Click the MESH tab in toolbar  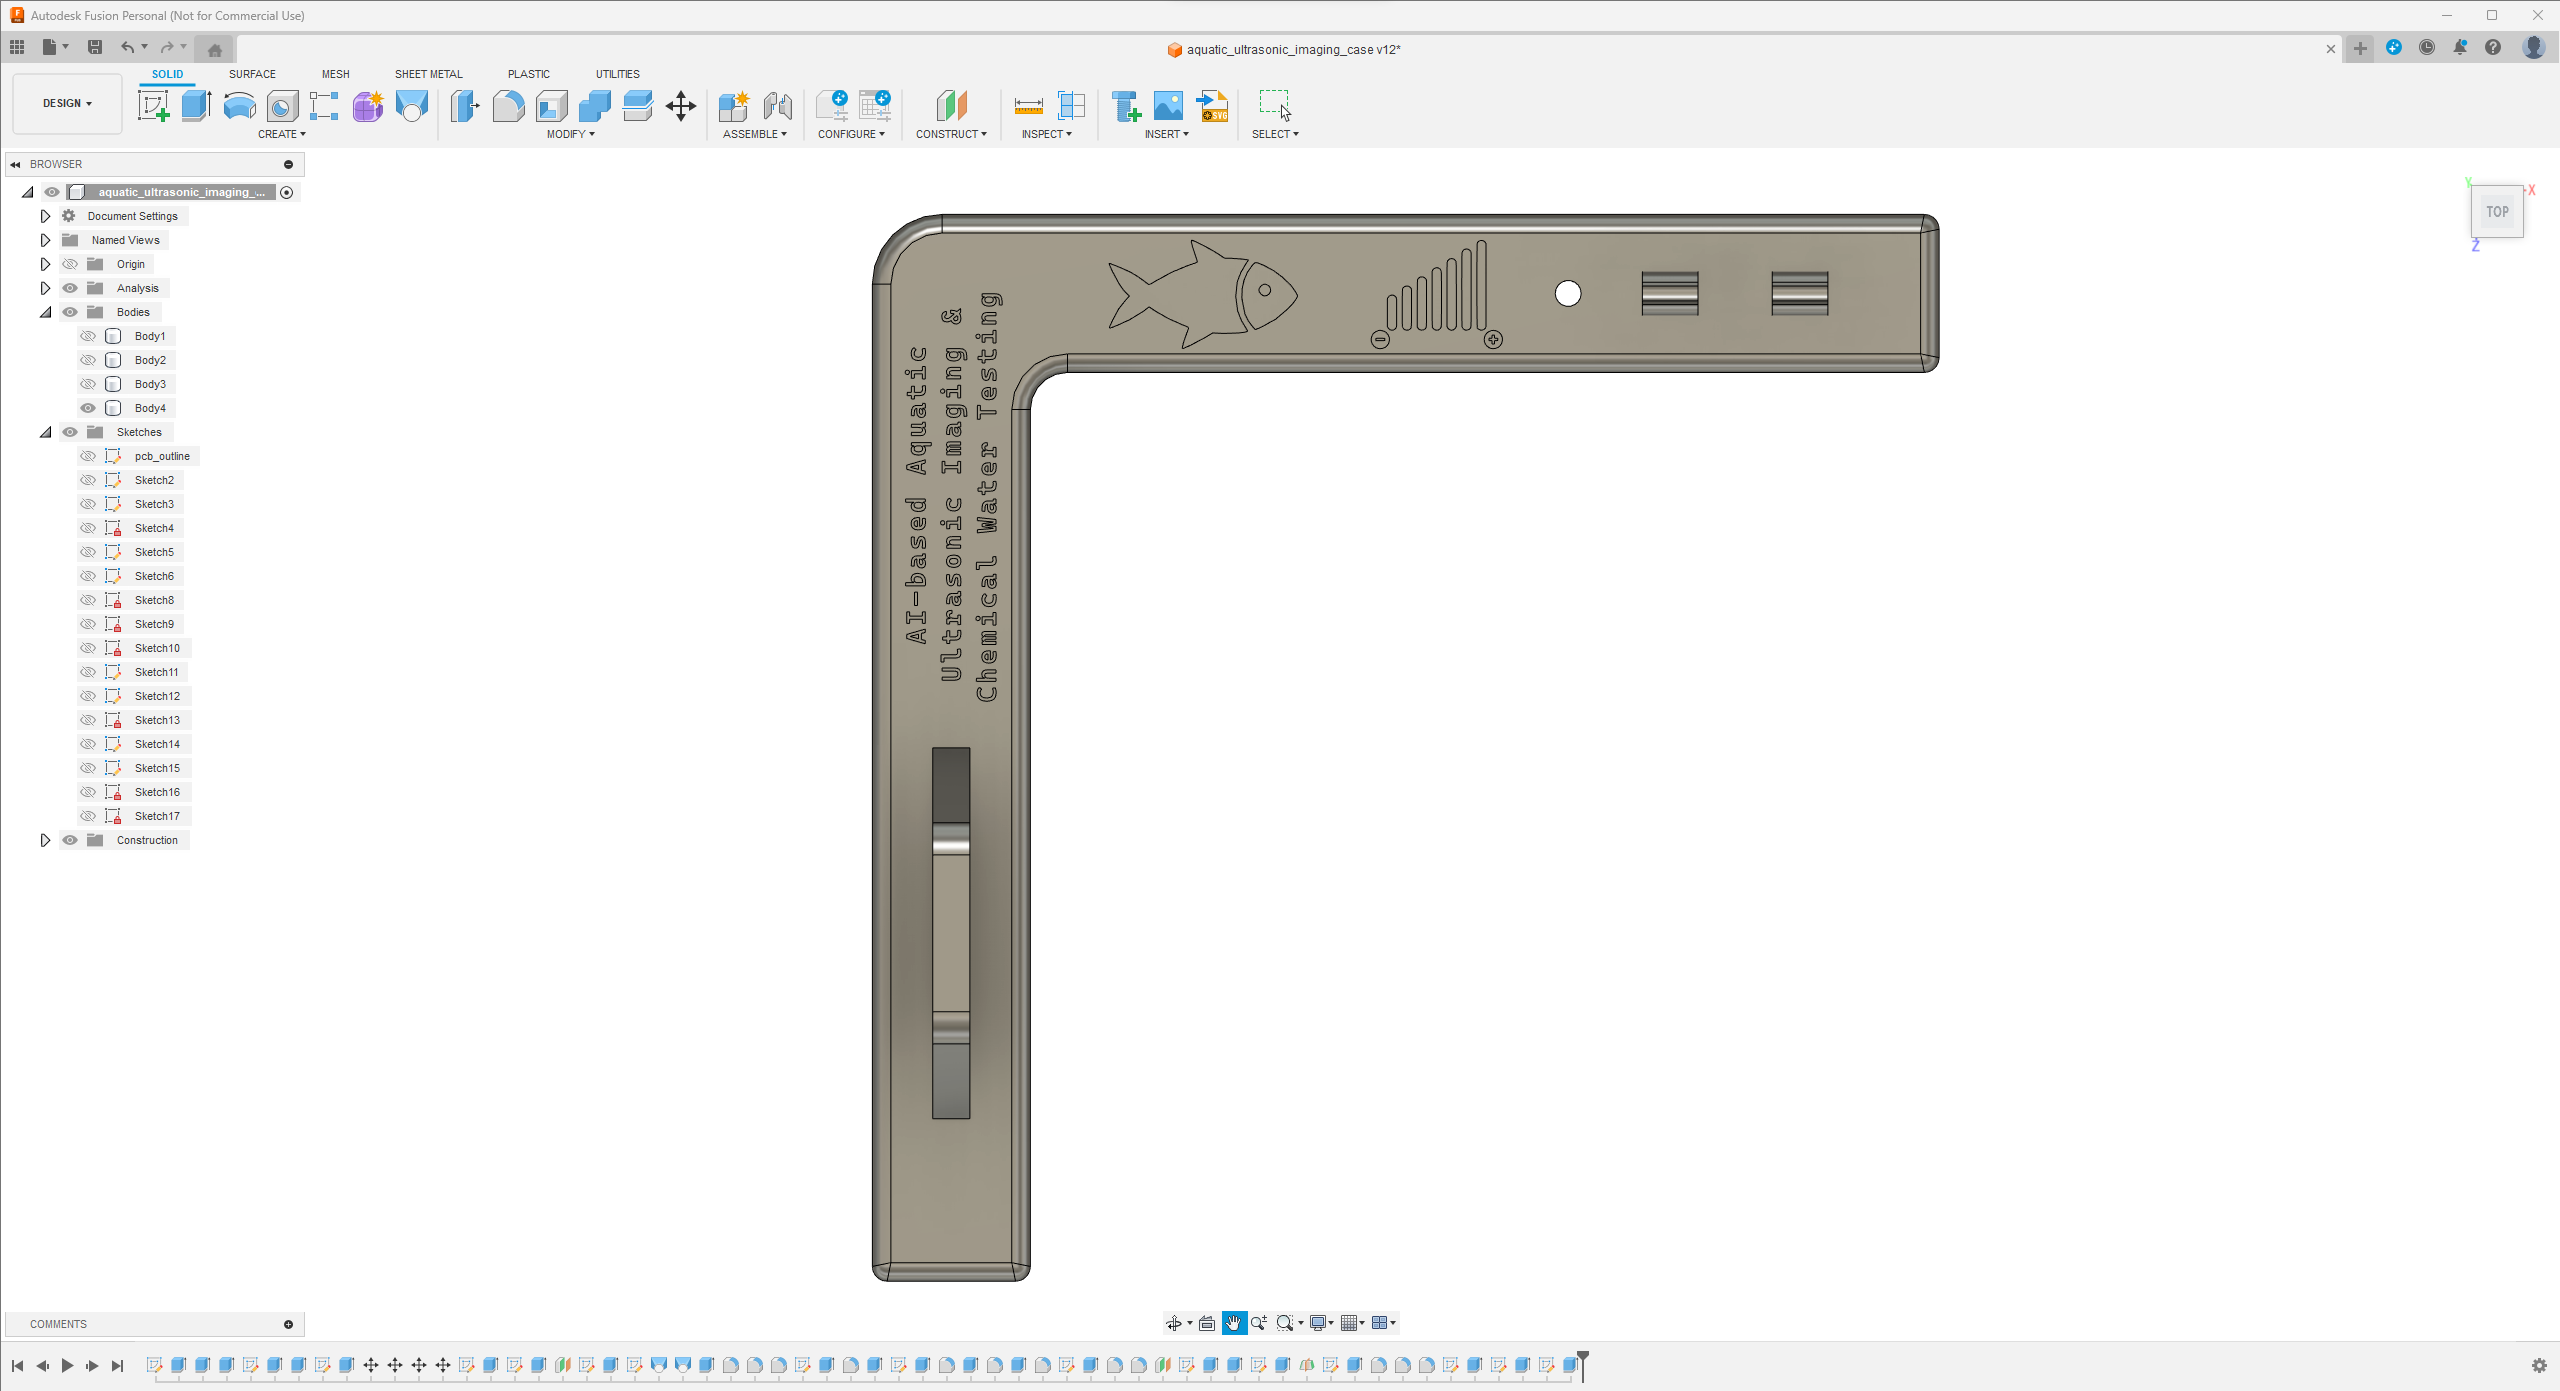pos(336,74)
